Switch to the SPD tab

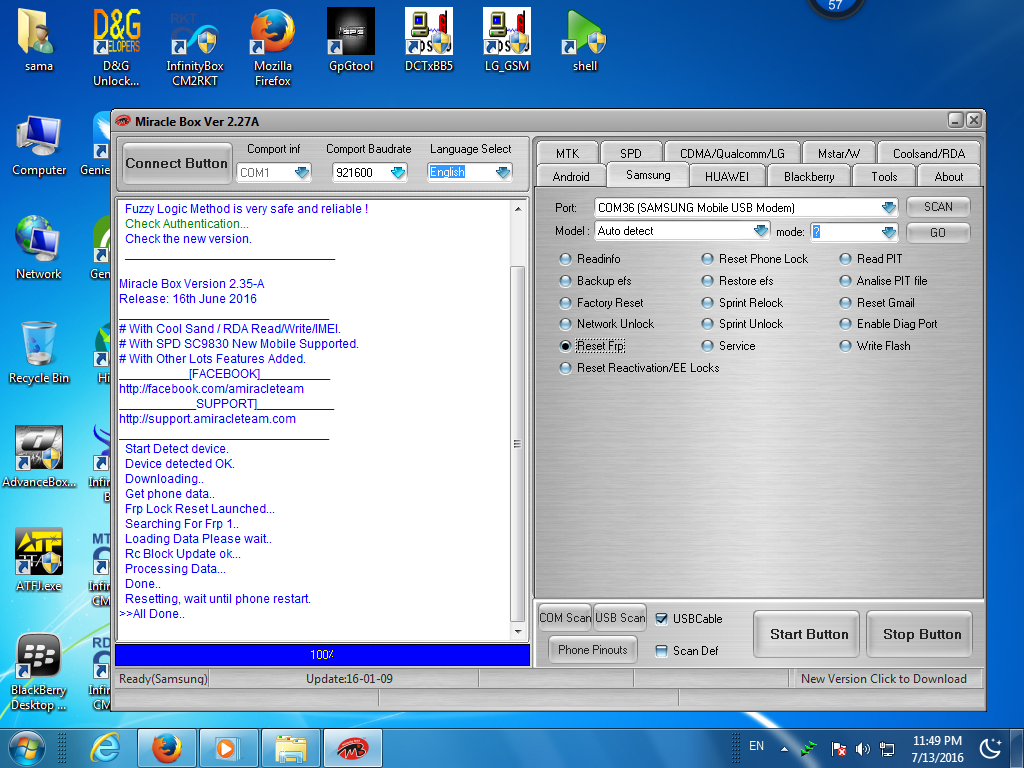pyautogui.click(x=631, y=153)
